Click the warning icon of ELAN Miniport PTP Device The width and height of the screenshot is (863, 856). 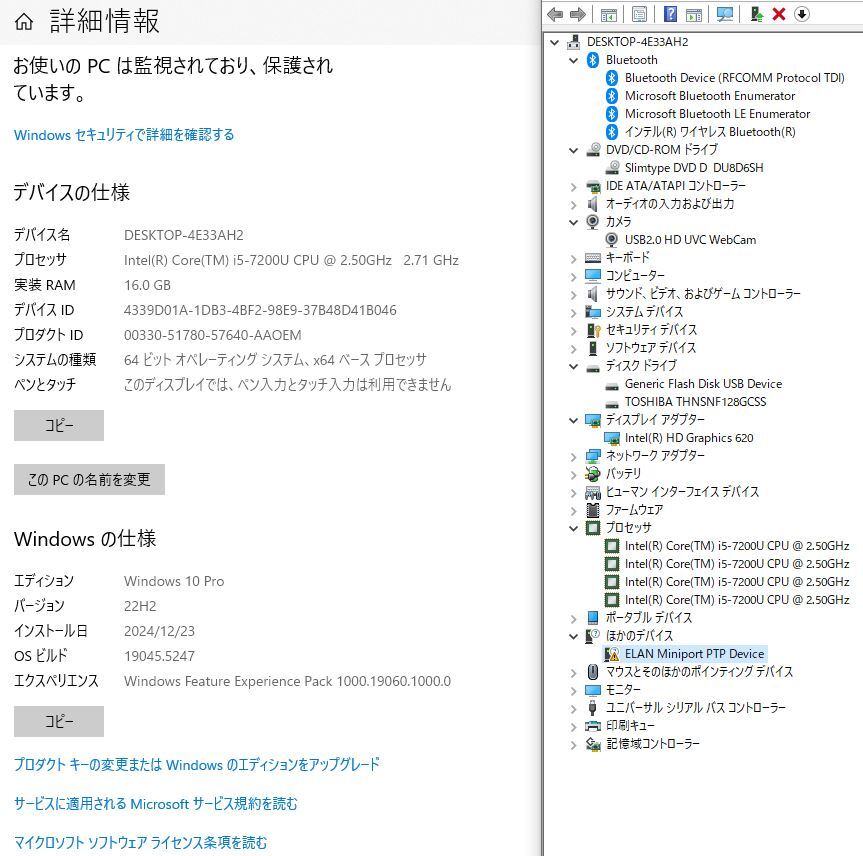tap(612, 654)
